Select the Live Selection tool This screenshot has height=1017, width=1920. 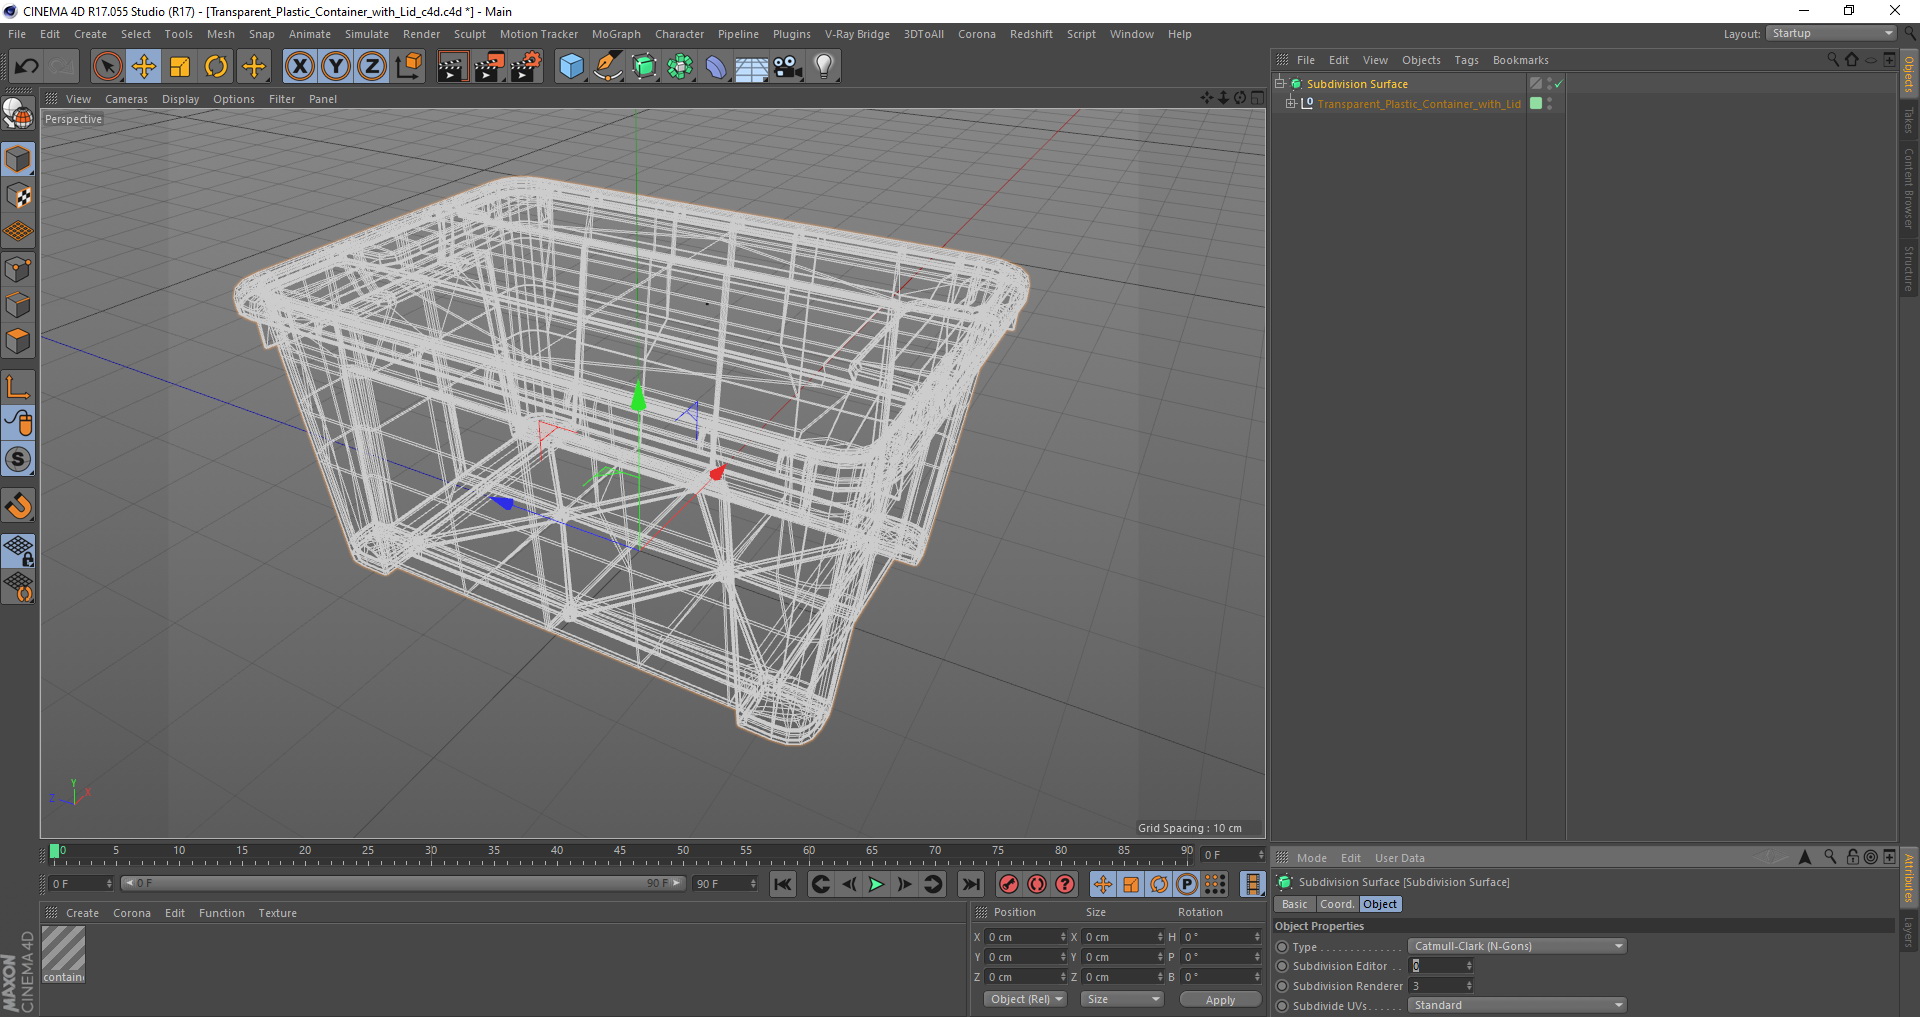[x=107, y=67]
